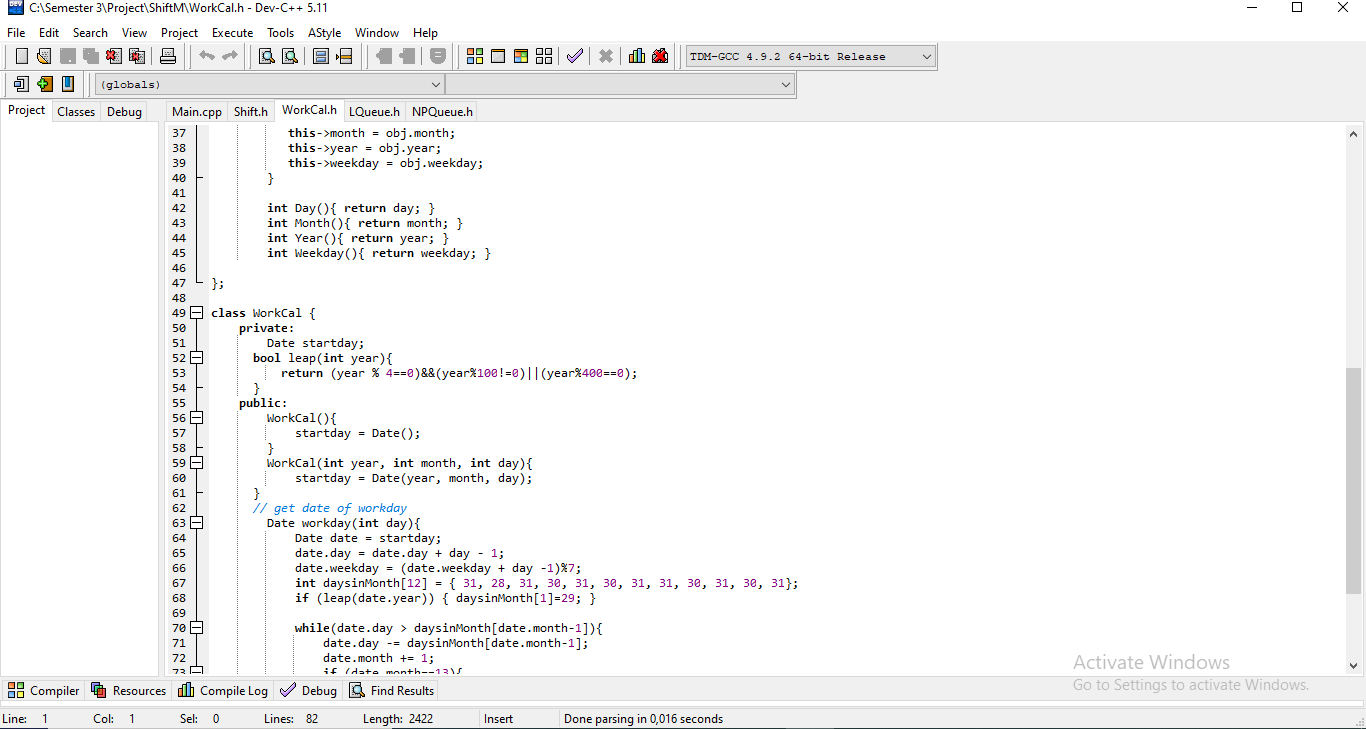Open the Edit menu
1366x729 pixels.
click(x=49, y=33)
